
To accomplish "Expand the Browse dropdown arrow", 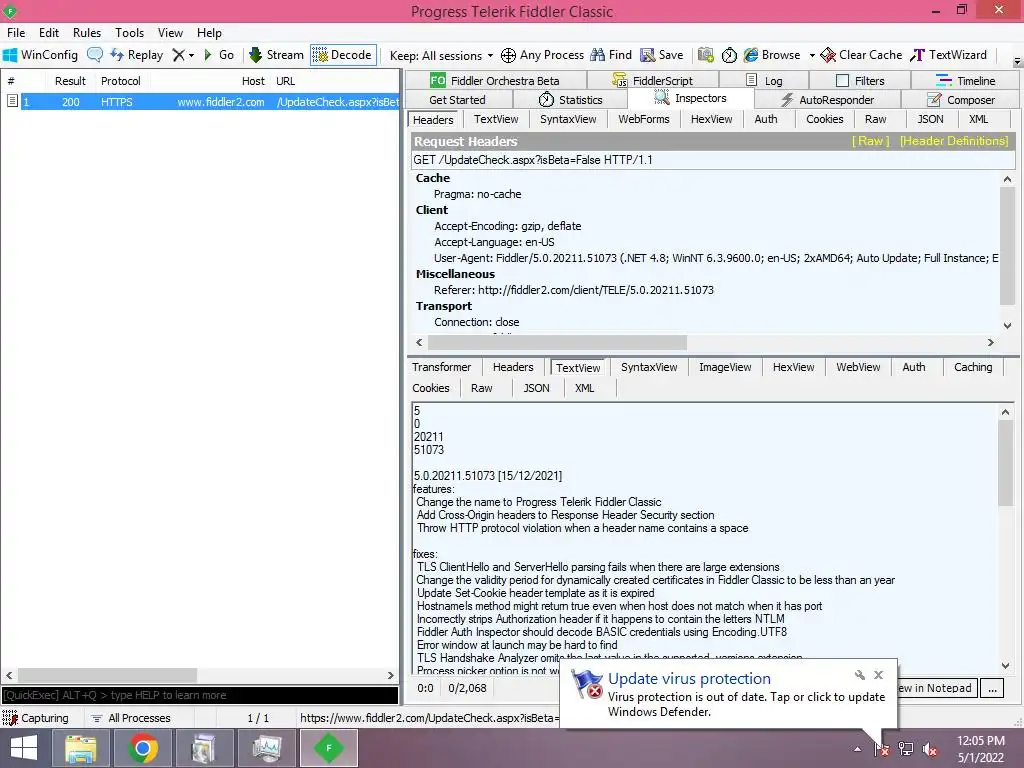I will click(812, 56).
